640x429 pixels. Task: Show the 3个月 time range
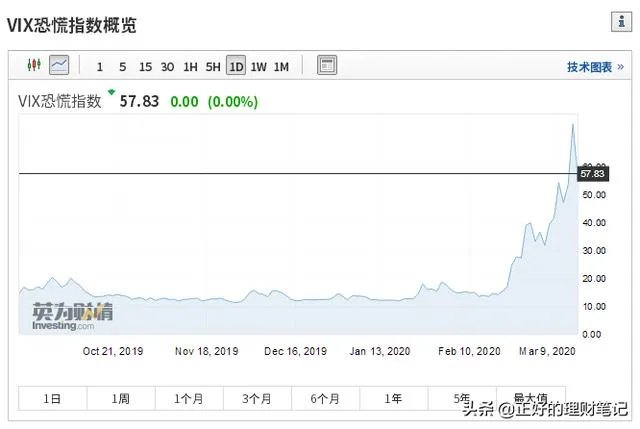pos(257,398)
